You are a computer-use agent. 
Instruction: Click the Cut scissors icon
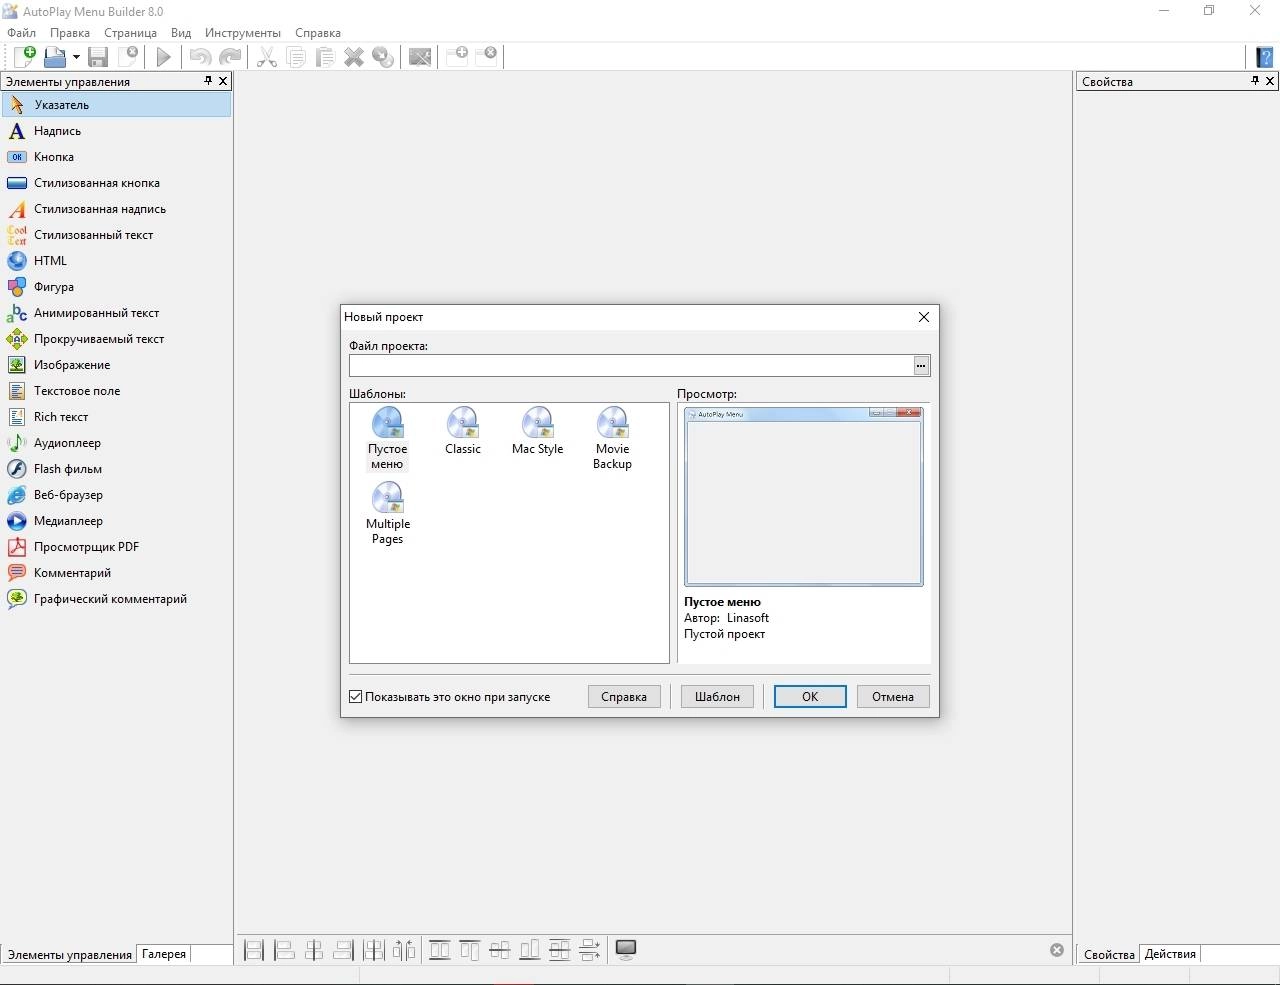click(267, 57)
